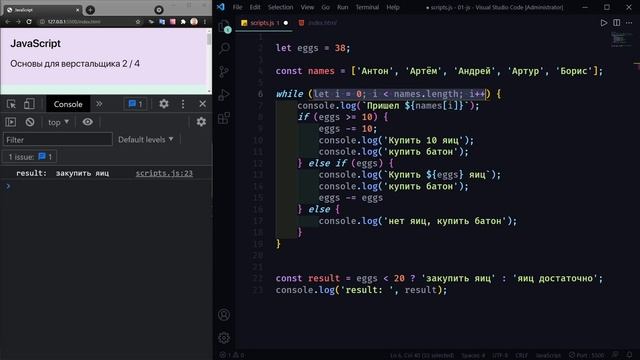
Task: Click the 'JavaScript' page heading
Action: point(36,44)
